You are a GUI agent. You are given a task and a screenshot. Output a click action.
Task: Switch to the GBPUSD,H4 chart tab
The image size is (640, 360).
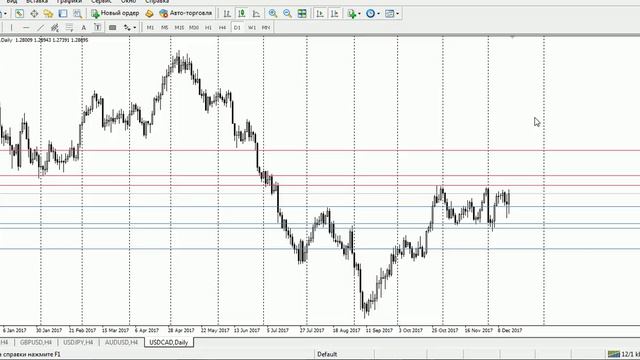(x=36, y=342)
